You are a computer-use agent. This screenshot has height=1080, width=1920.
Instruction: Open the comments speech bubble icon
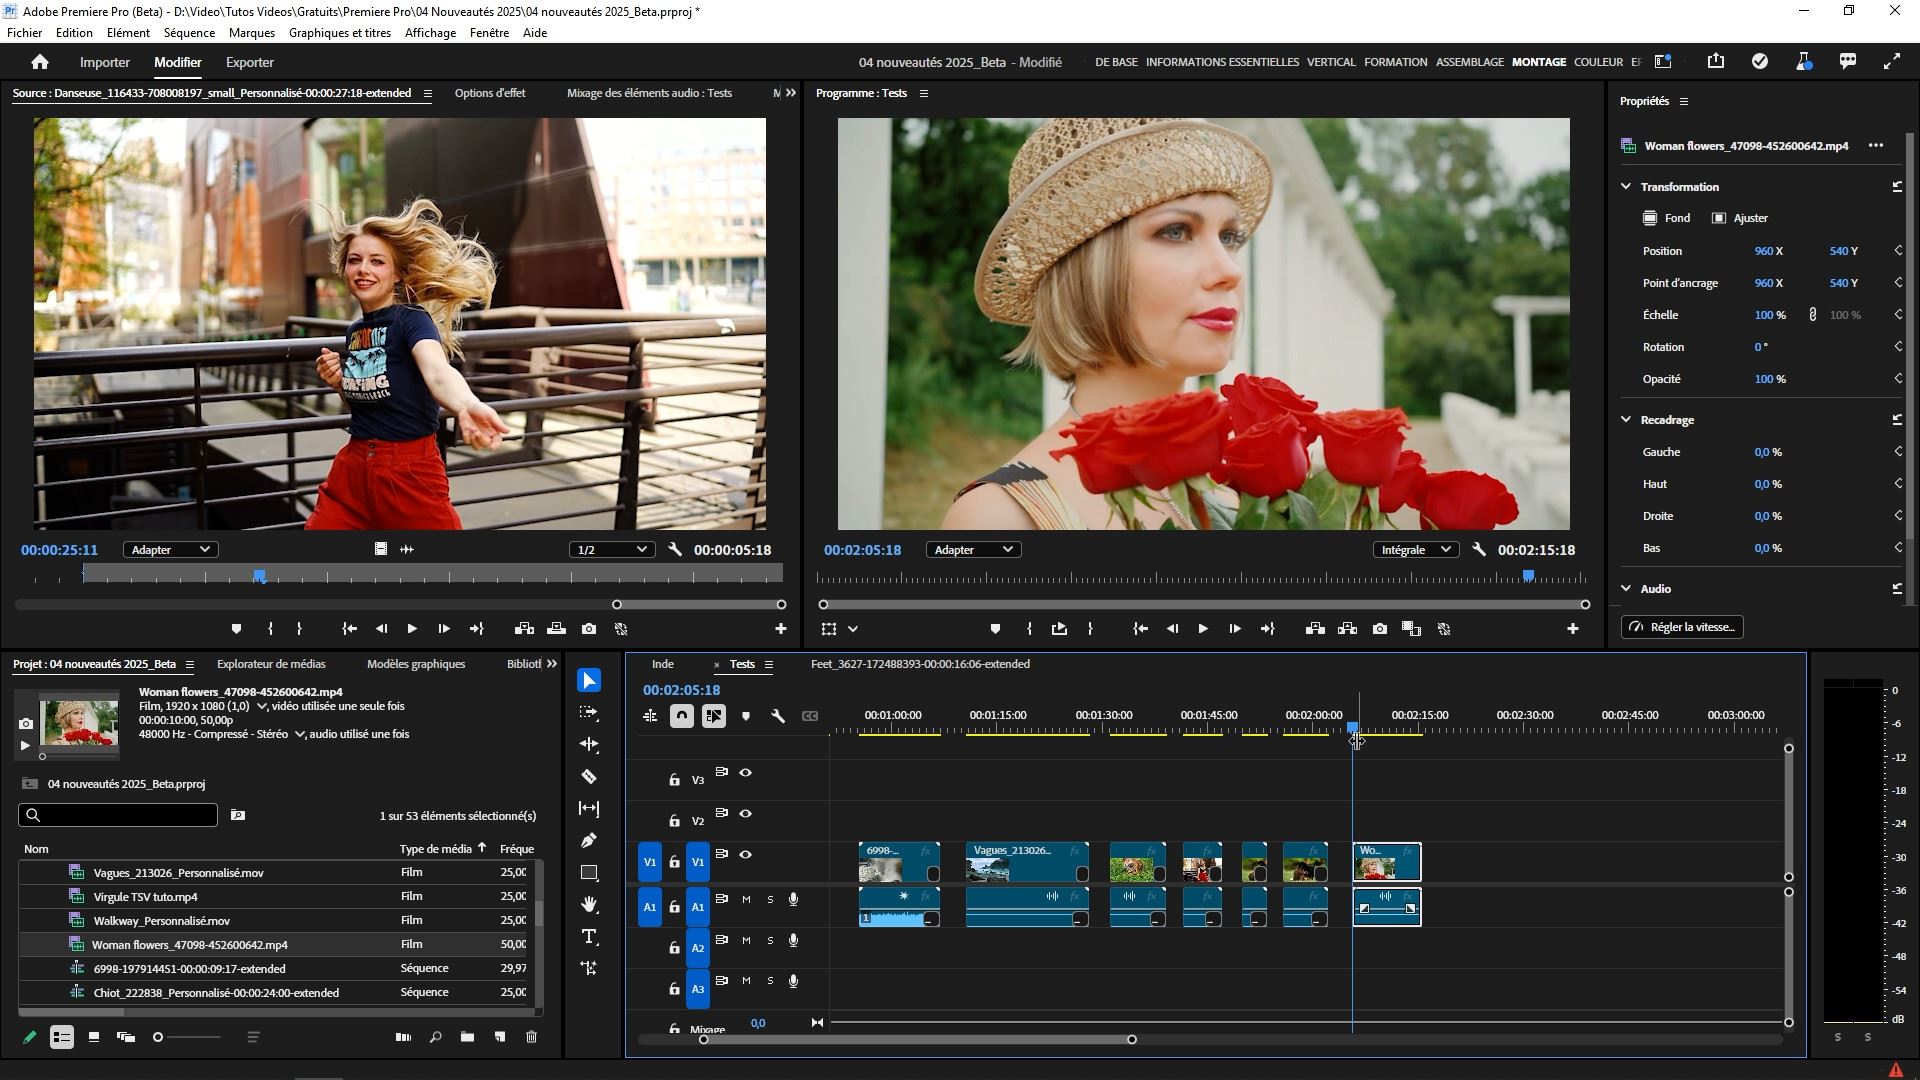click(1848, 62)
